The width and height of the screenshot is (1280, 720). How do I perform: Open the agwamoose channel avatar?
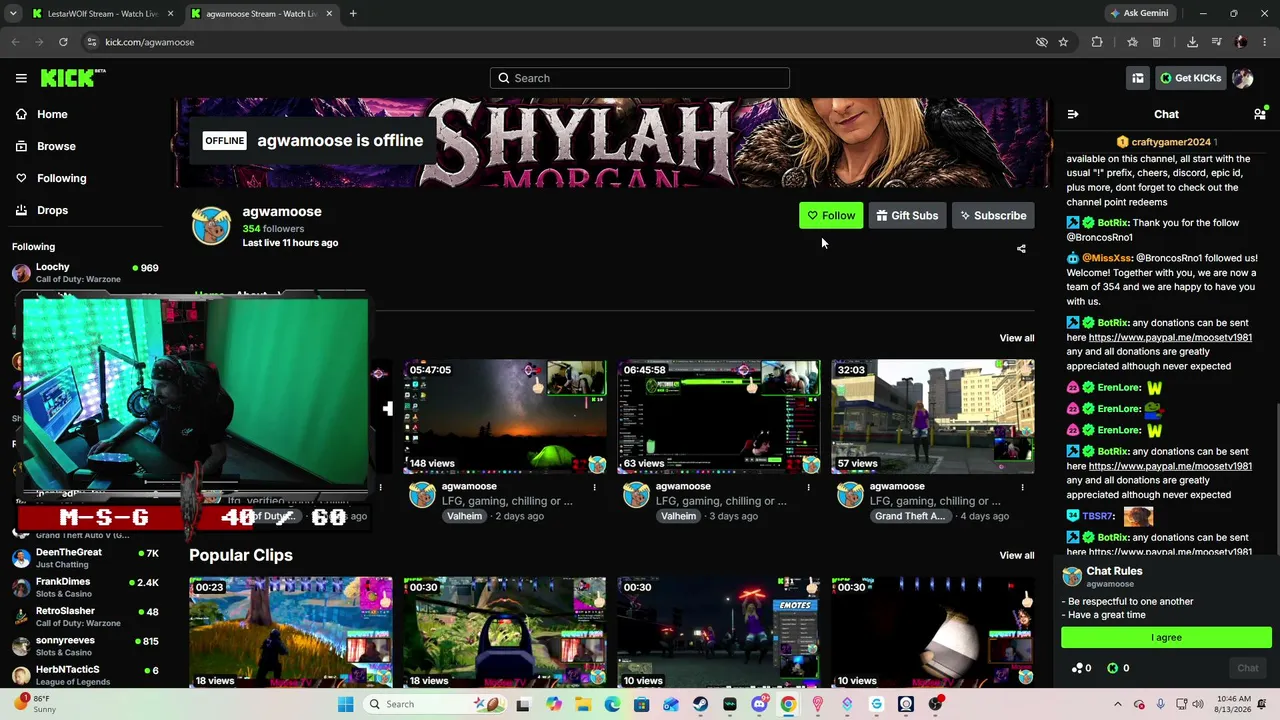click(211, 226)
